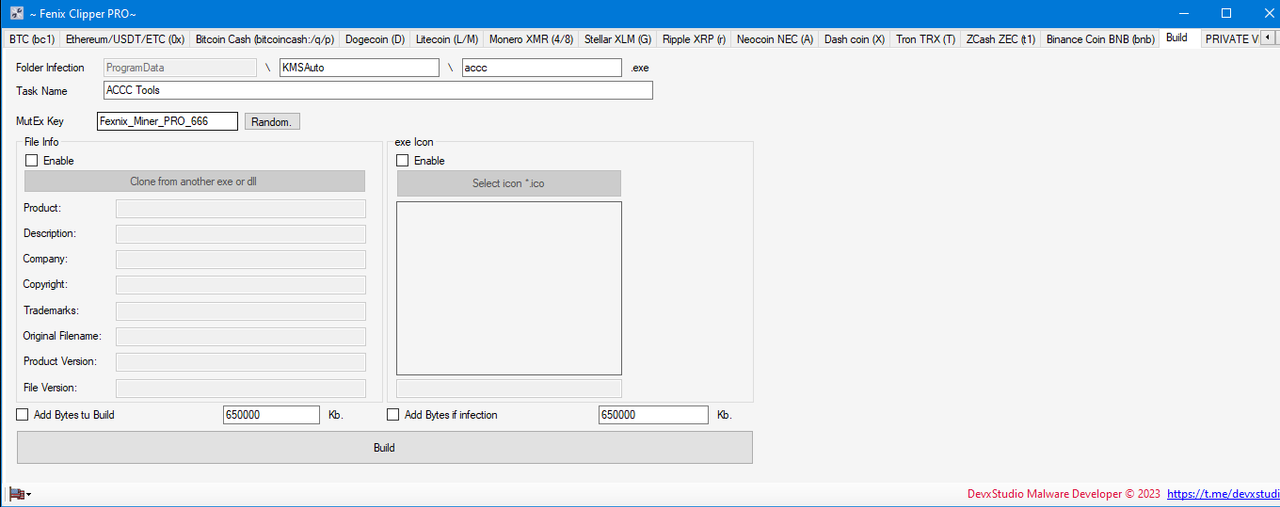Click the Trademarks field in File Info
Viewport: 1280px width, 507px height.
click(241, 311)
